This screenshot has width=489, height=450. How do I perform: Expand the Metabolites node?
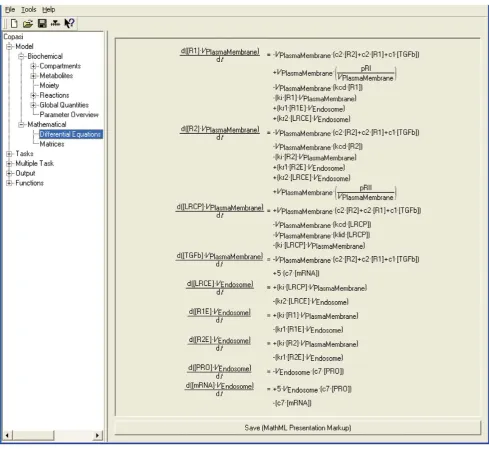(33, 76)
